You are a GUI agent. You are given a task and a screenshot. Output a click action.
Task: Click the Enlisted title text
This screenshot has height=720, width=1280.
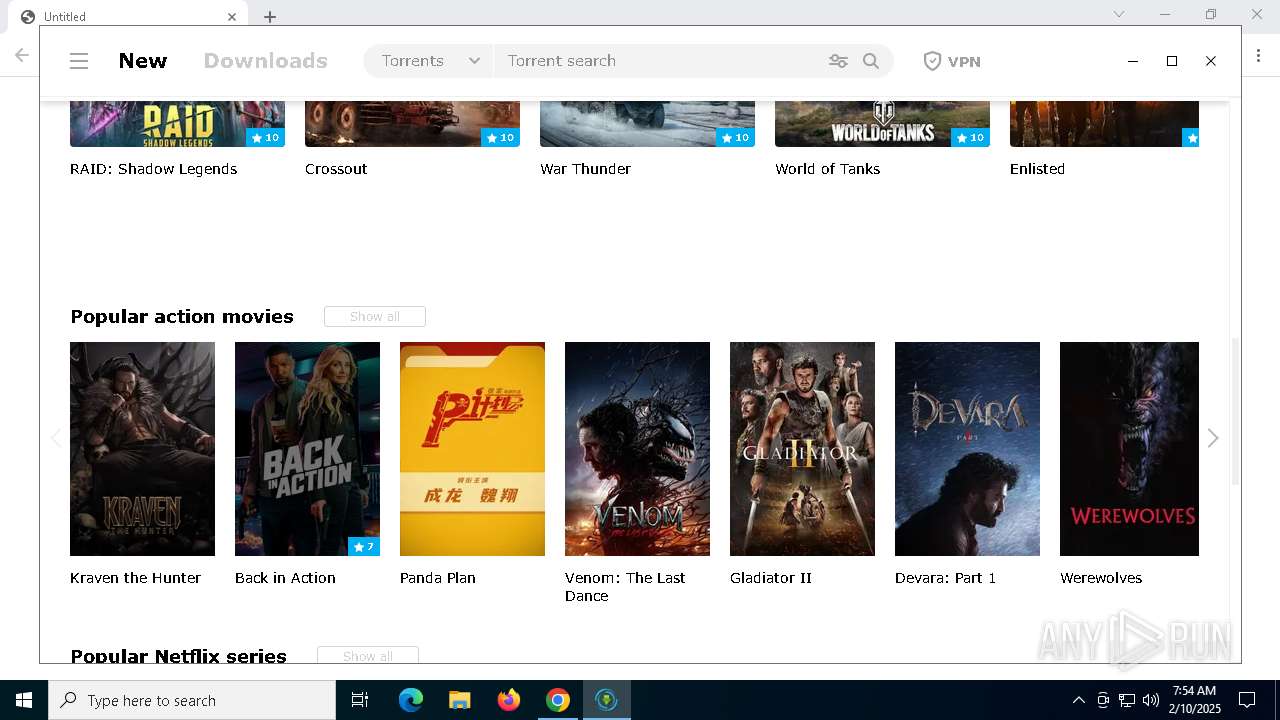tap(1037, 169)
